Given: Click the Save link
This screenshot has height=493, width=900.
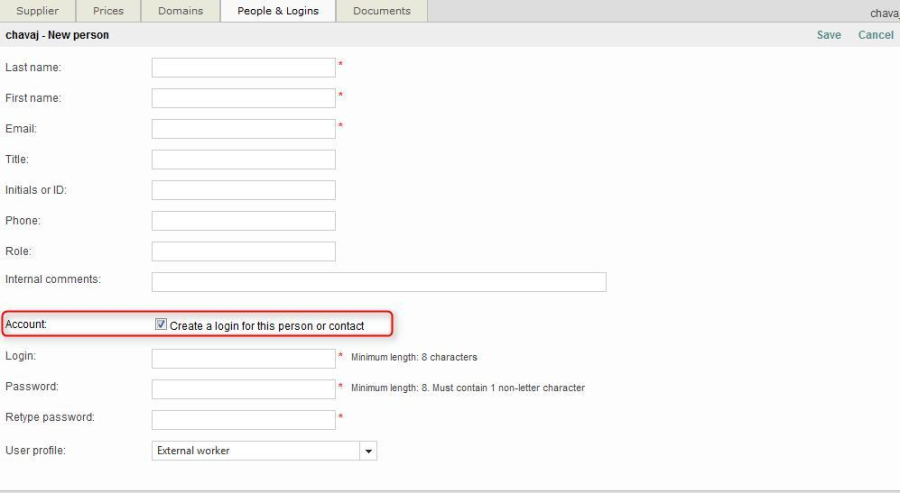Looking at the screenshot, I should pos(828,35).
